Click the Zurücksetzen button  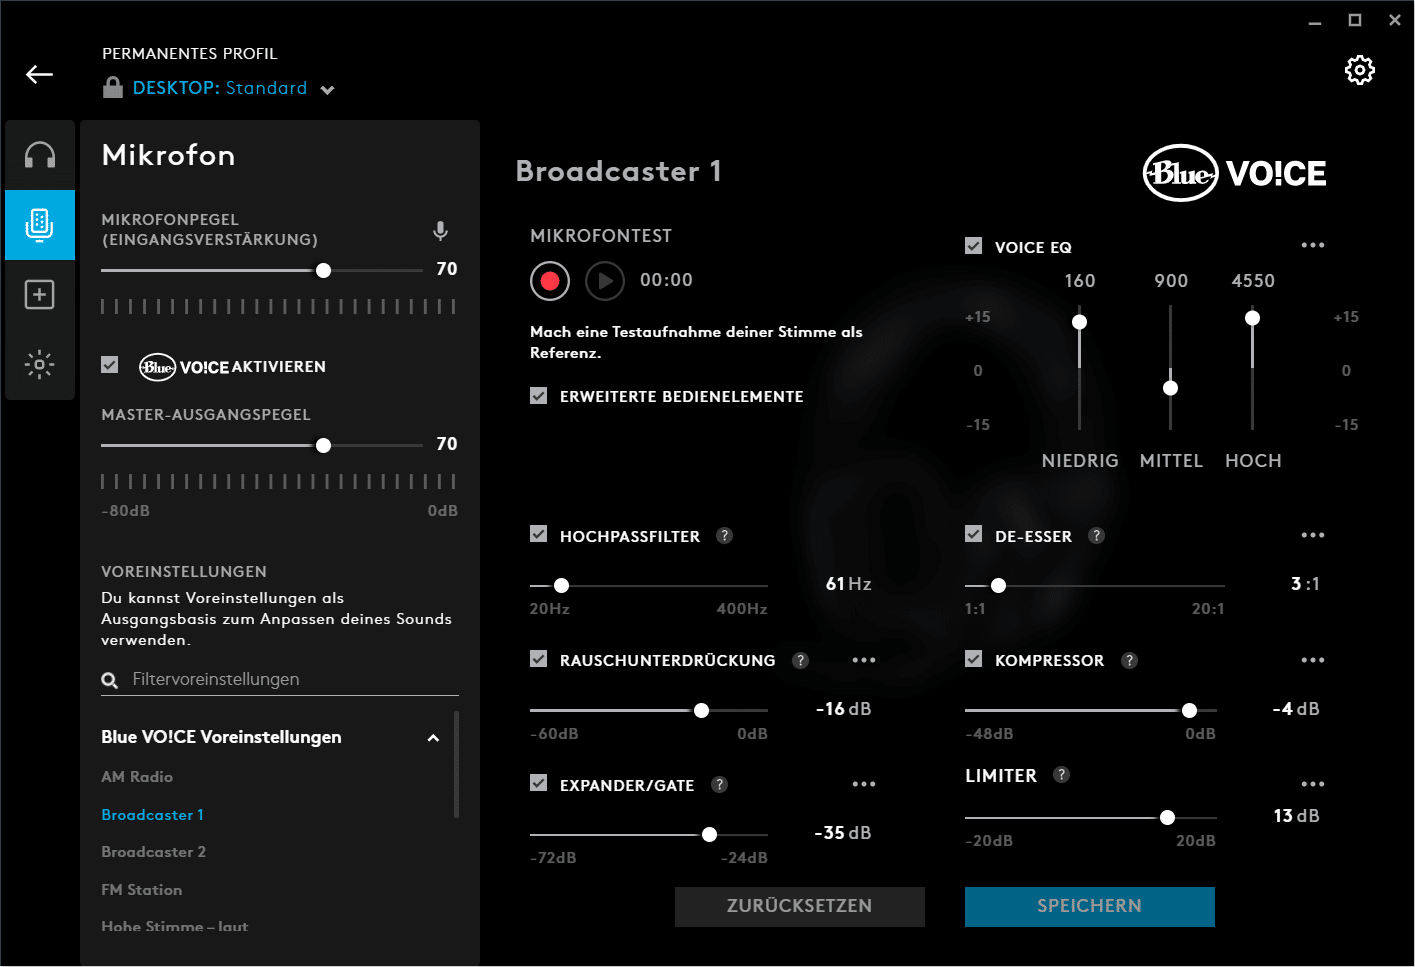coord(799,906)
